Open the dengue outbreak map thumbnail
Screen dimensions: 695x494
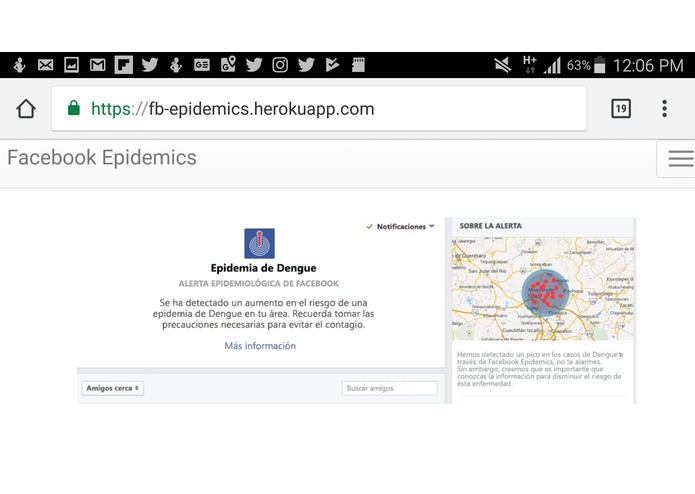click(x=543, y=288)
